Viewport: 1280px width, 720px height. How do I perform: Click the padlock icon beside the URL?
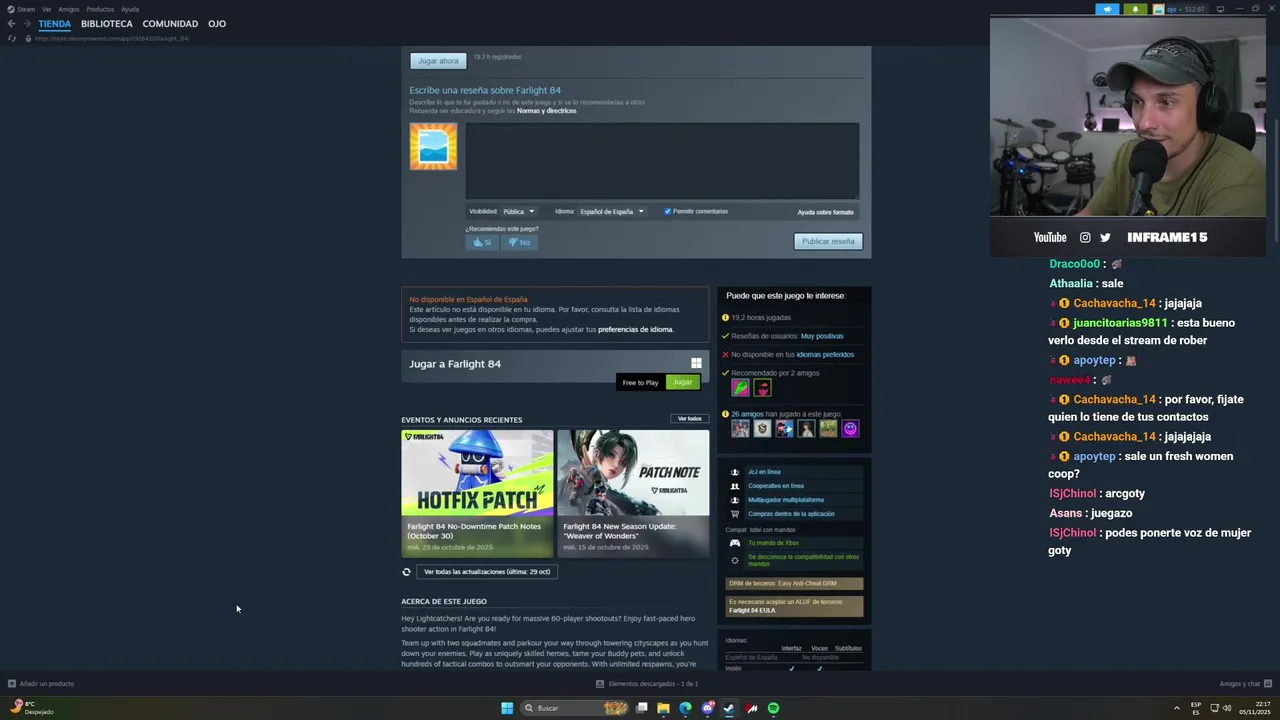pos(28,38)
